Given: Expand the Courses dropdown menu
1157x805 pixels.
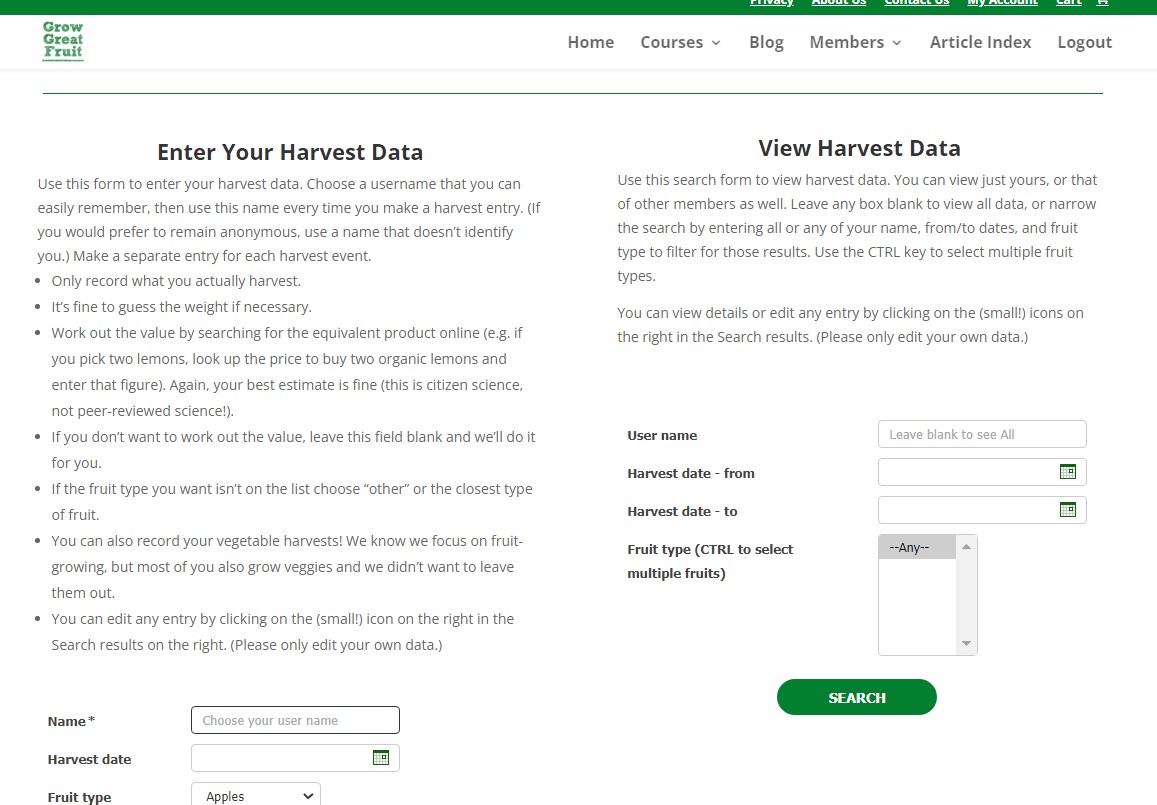Looking at the screenshot, I should pos(680,42).
